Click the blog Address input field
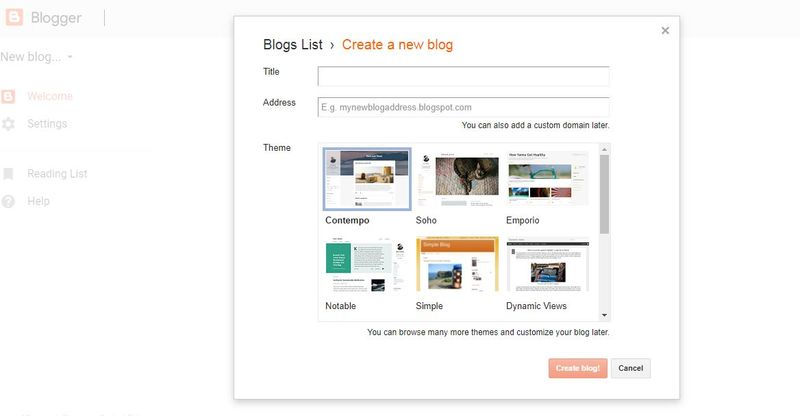800x416 pixels. pos(463,107)
